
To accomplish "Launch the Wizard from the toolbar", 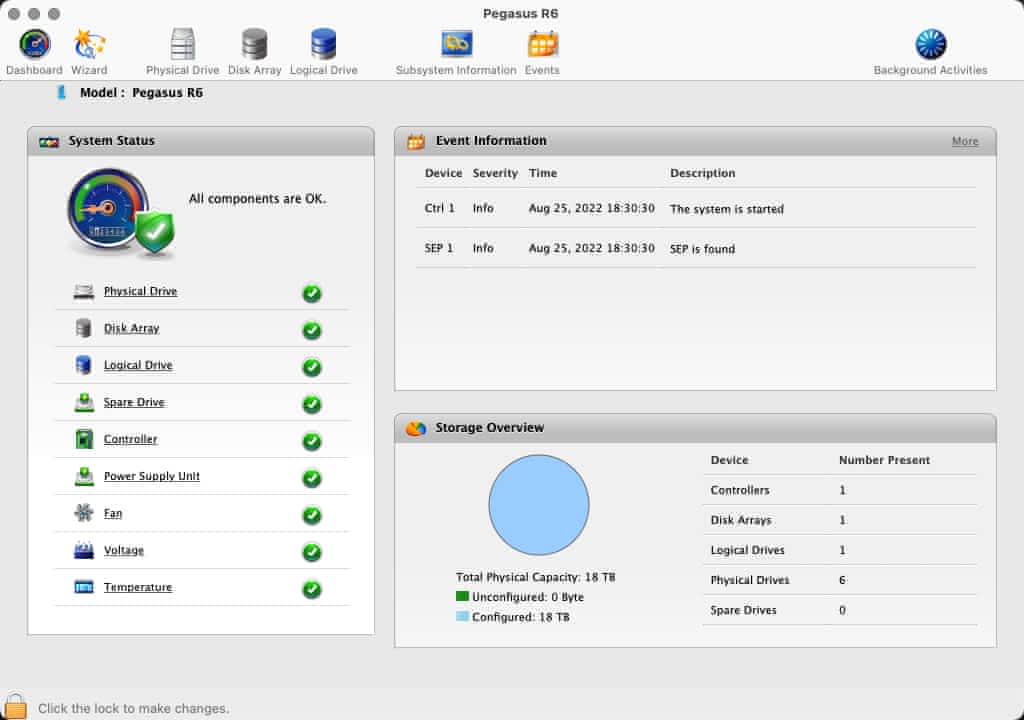I will tap(89, 45).
